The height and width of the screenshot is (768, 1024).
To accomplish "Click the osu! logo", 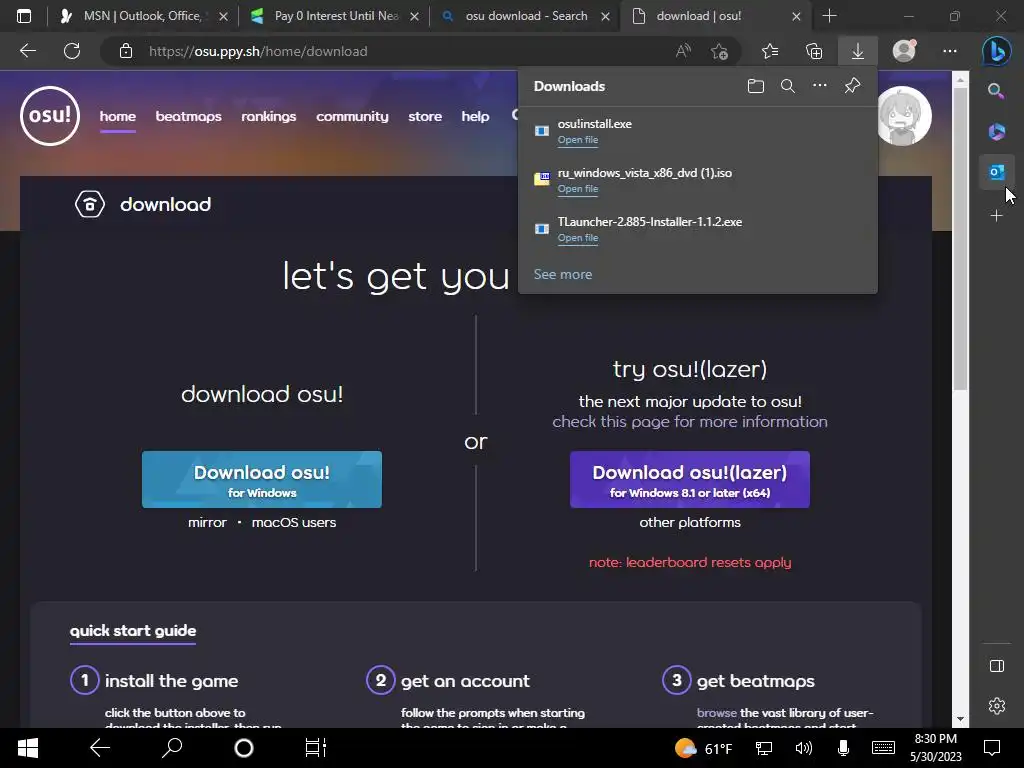I will click(x=50, y=116).
